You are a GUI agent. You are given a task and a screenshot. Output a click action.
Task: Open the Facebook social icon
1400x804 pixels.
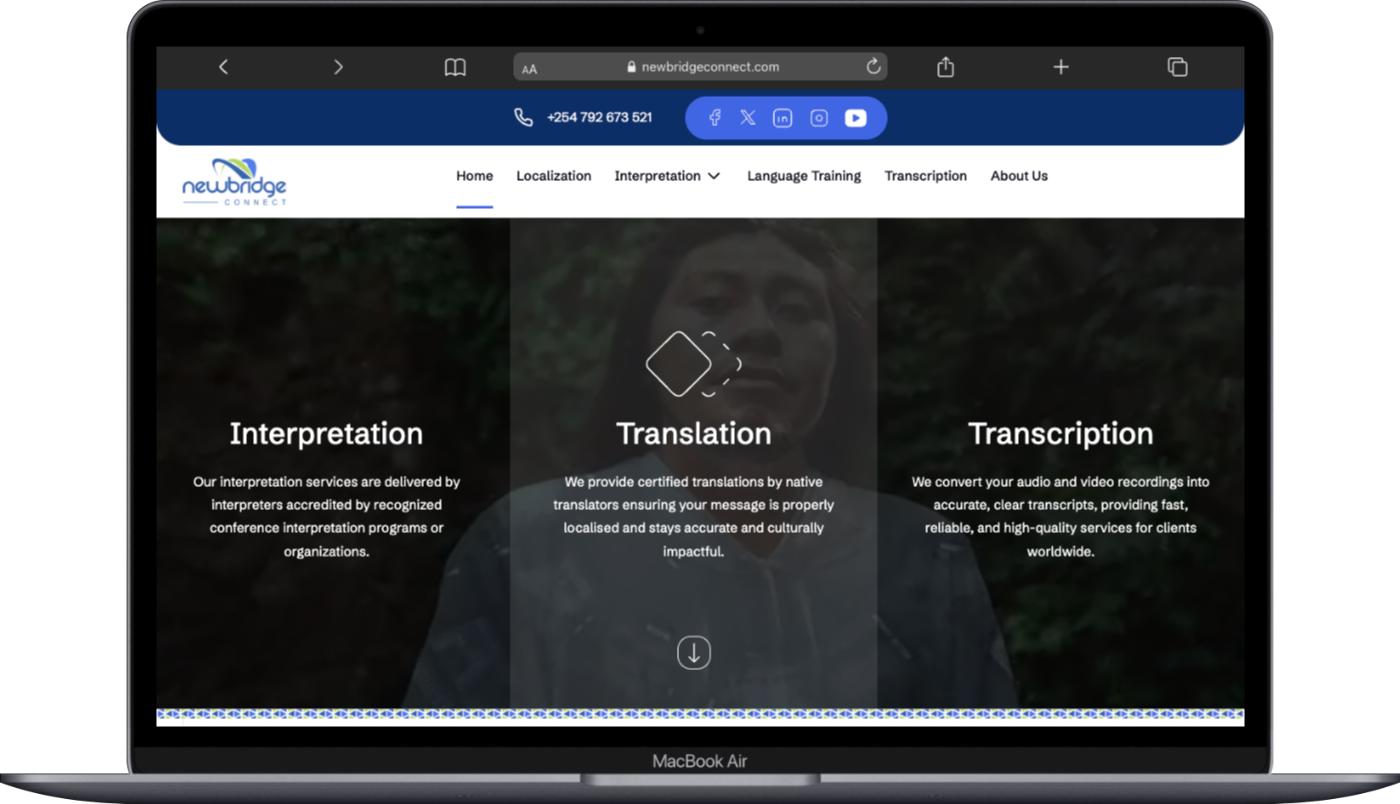tap(715, 118)
